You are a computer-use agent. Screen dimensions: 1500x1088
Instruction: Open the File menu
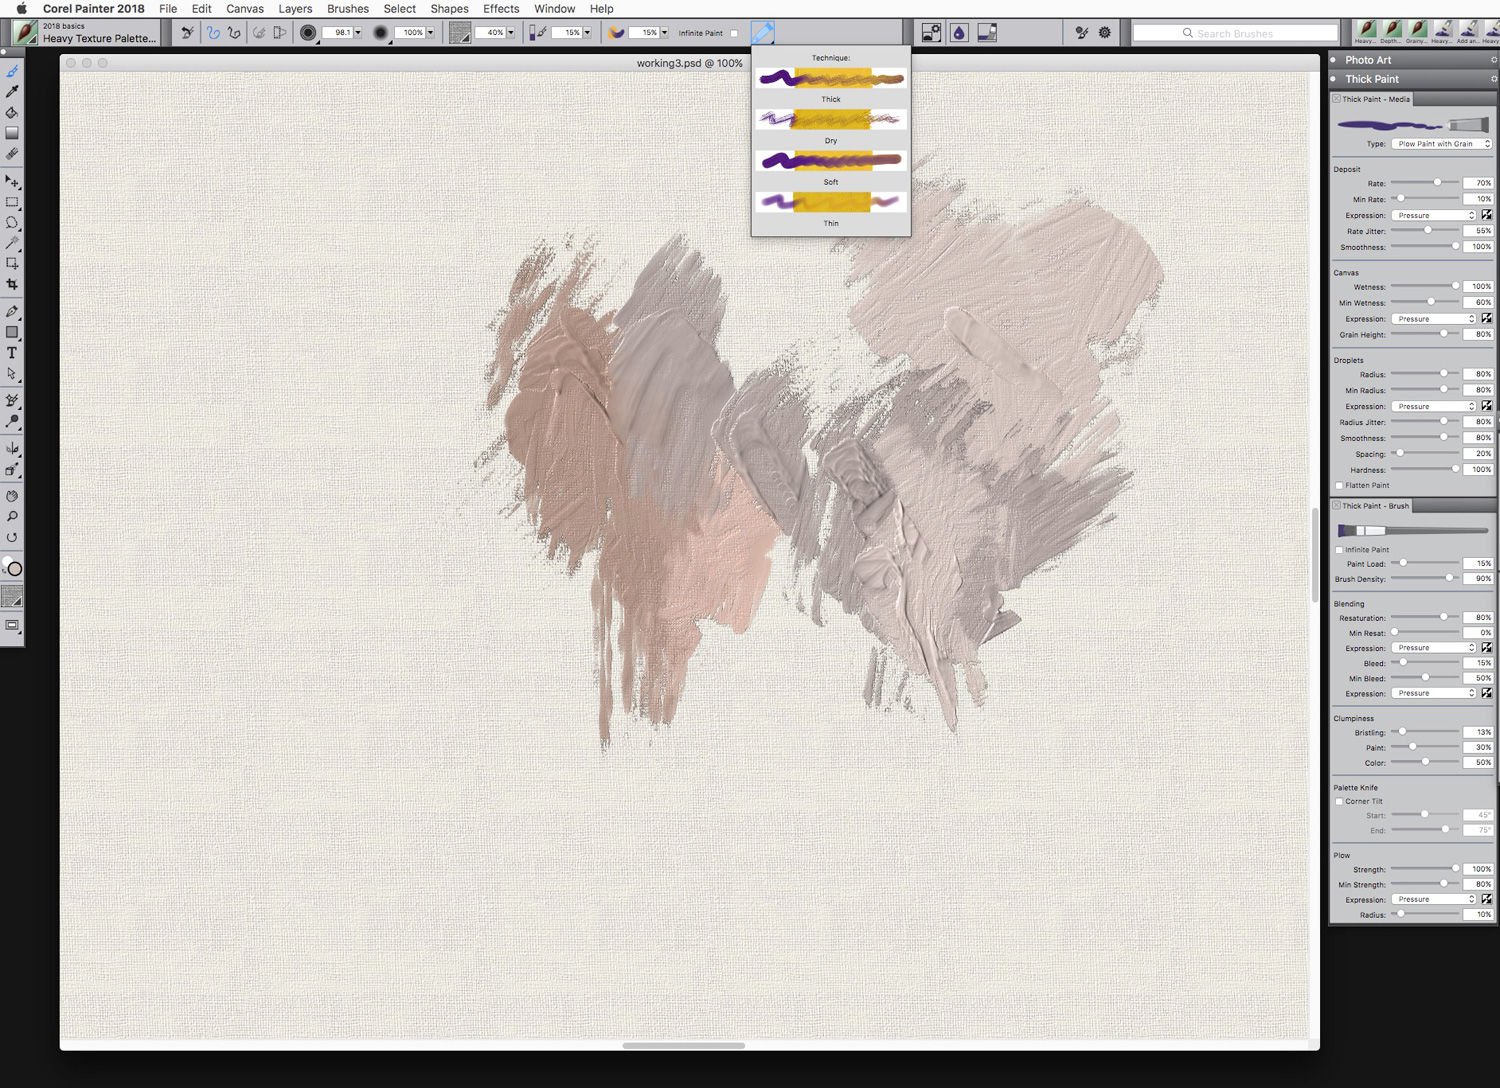pos(168,9)
